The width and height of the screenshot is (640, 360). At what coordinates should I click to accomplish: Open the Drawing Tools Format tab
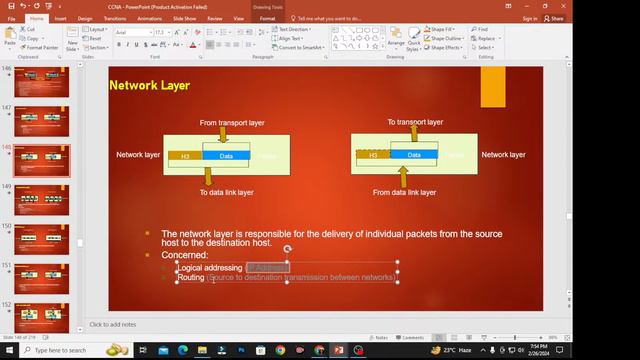pos(267,19)
